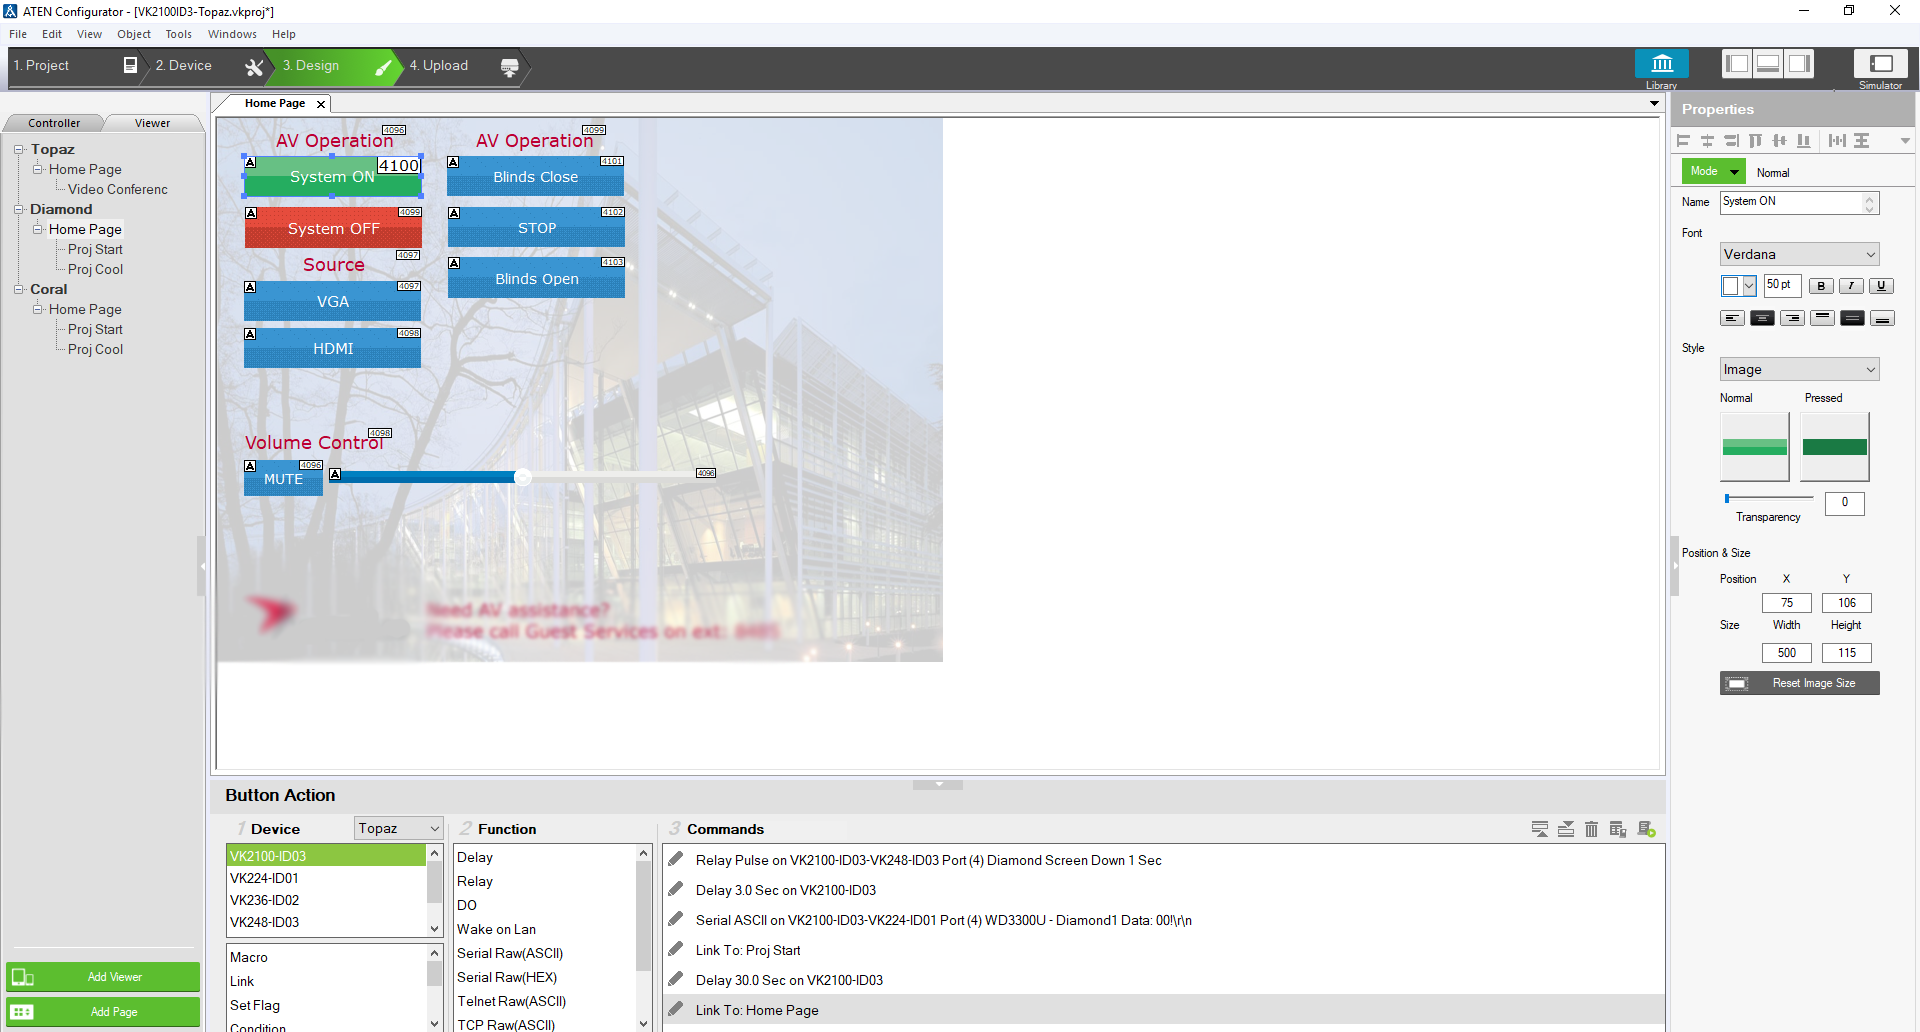
Task: Open the font color swatch picker
Action: pyautogui.click(x=1738, y=286)
